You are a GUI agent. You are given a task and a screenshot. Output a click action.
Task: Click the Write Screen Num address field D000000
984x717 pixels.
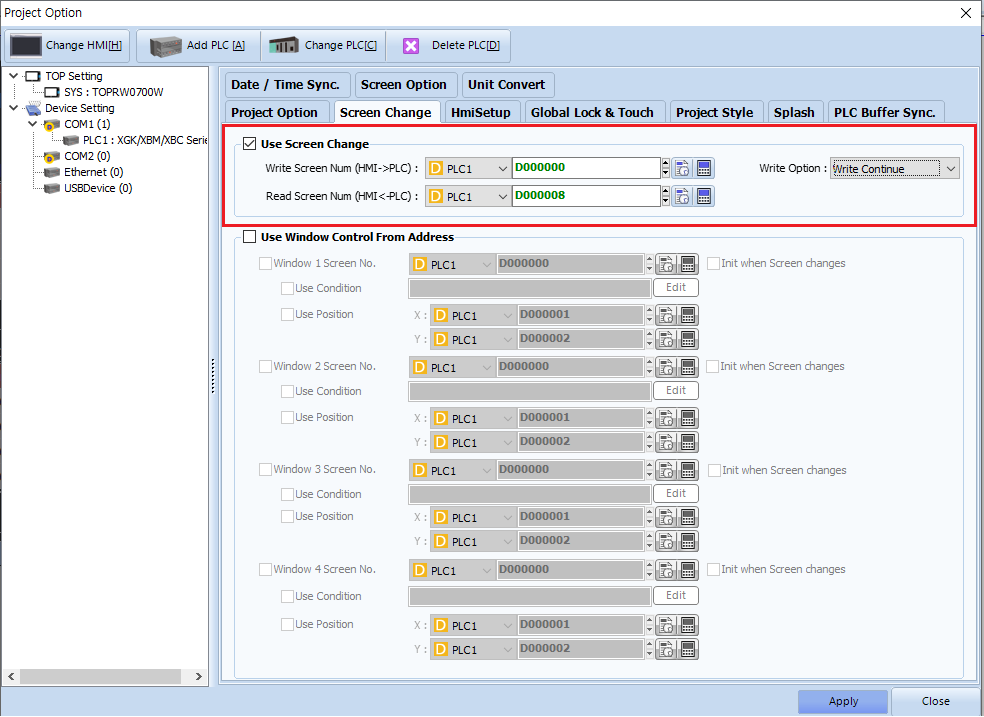pos(586,168)
